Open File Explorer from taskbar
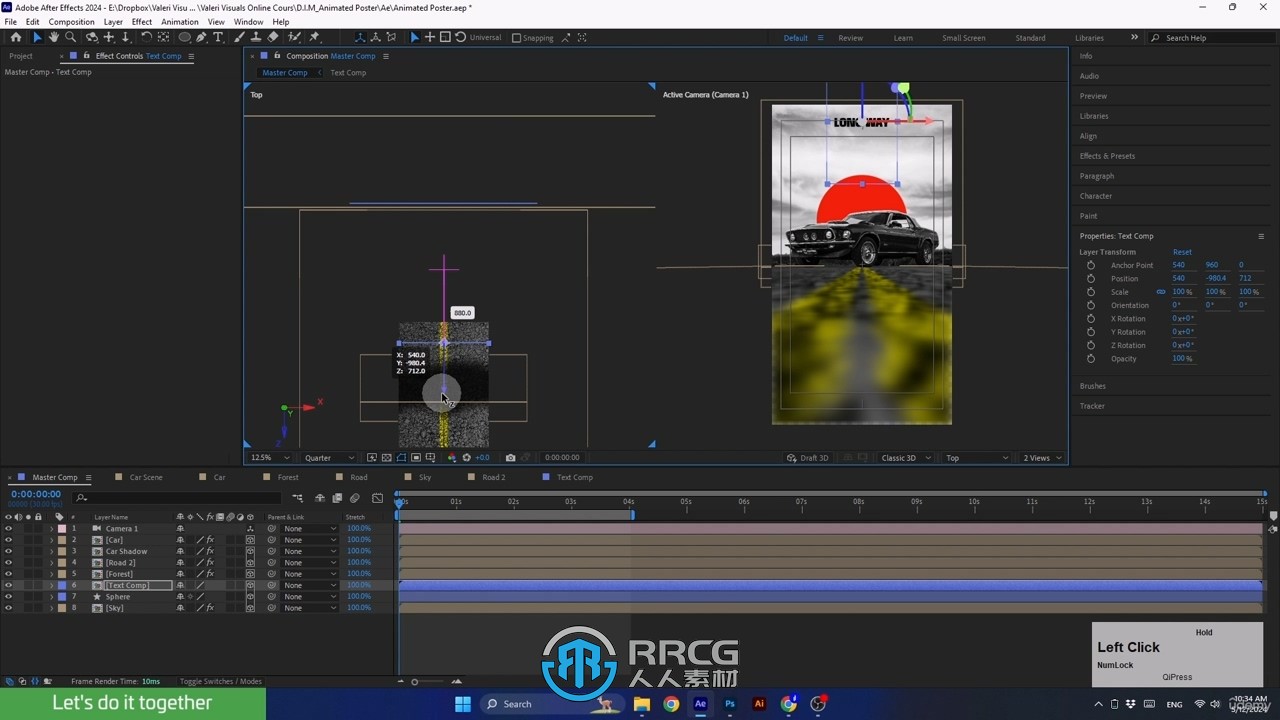Image resolution: width=1280 pixels, height=720 pixels. point(642,704)
